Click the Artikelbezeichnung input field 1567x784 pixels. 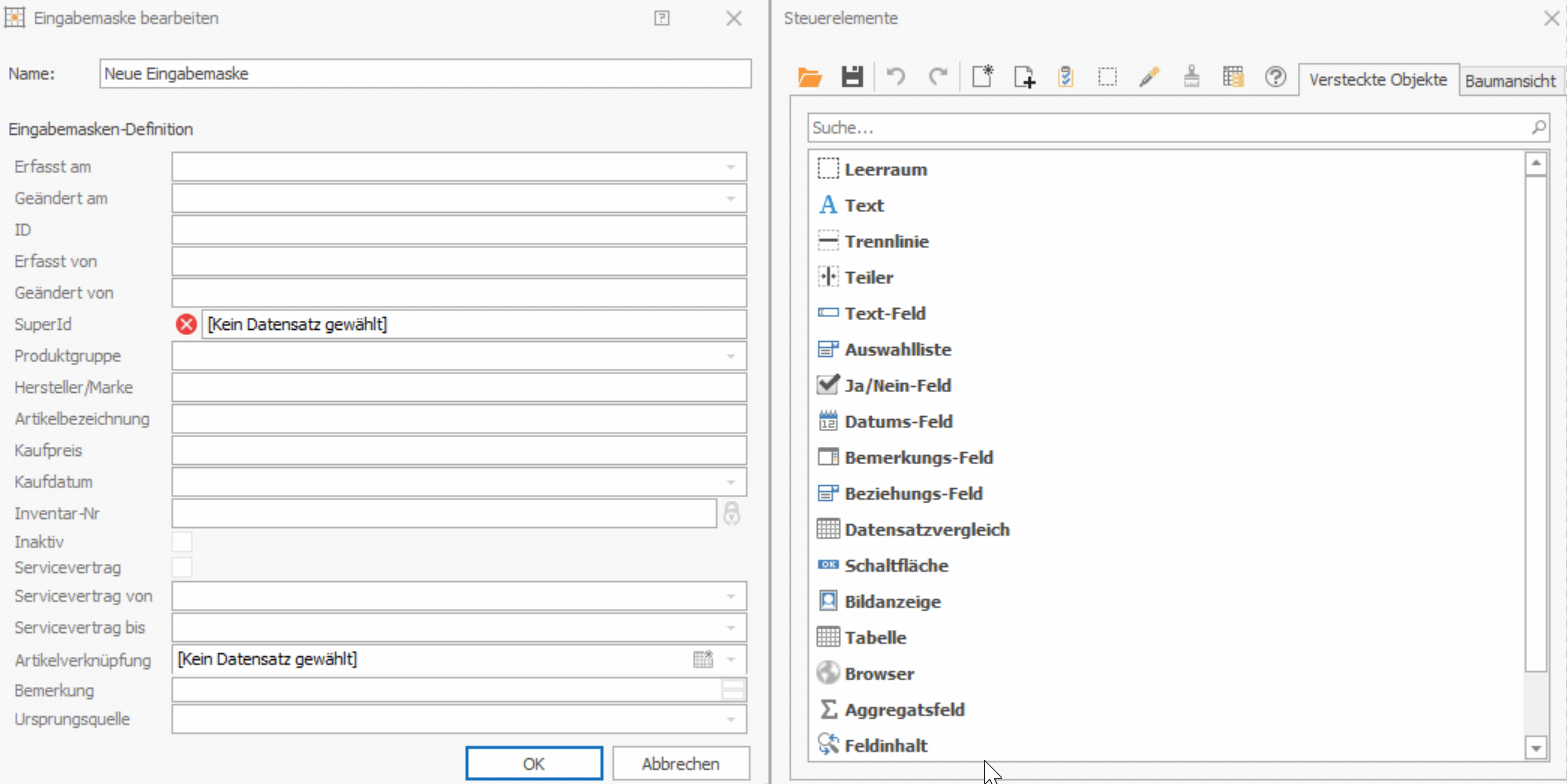tap(459, 419)
